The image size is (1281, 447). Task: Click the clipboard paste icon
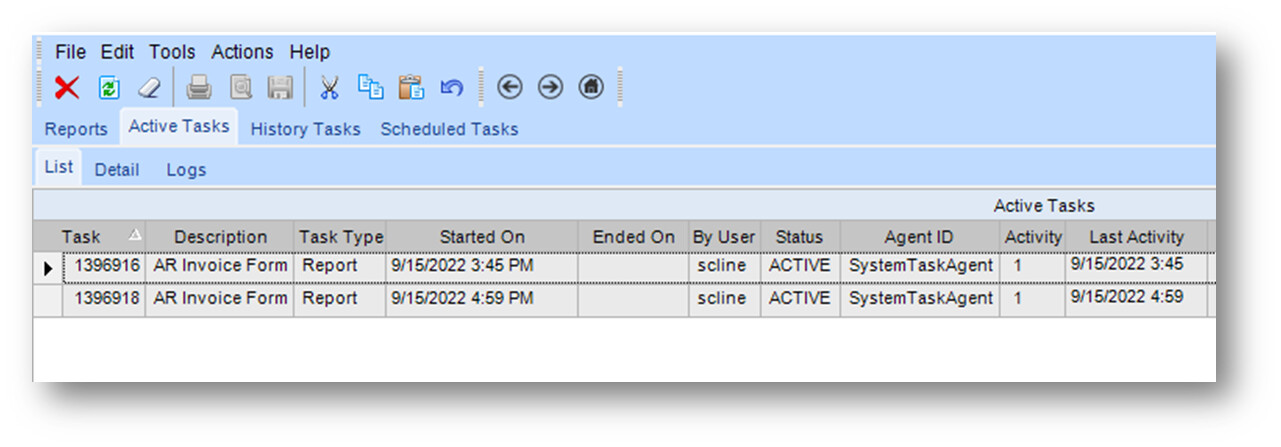[x=411, y=88]
